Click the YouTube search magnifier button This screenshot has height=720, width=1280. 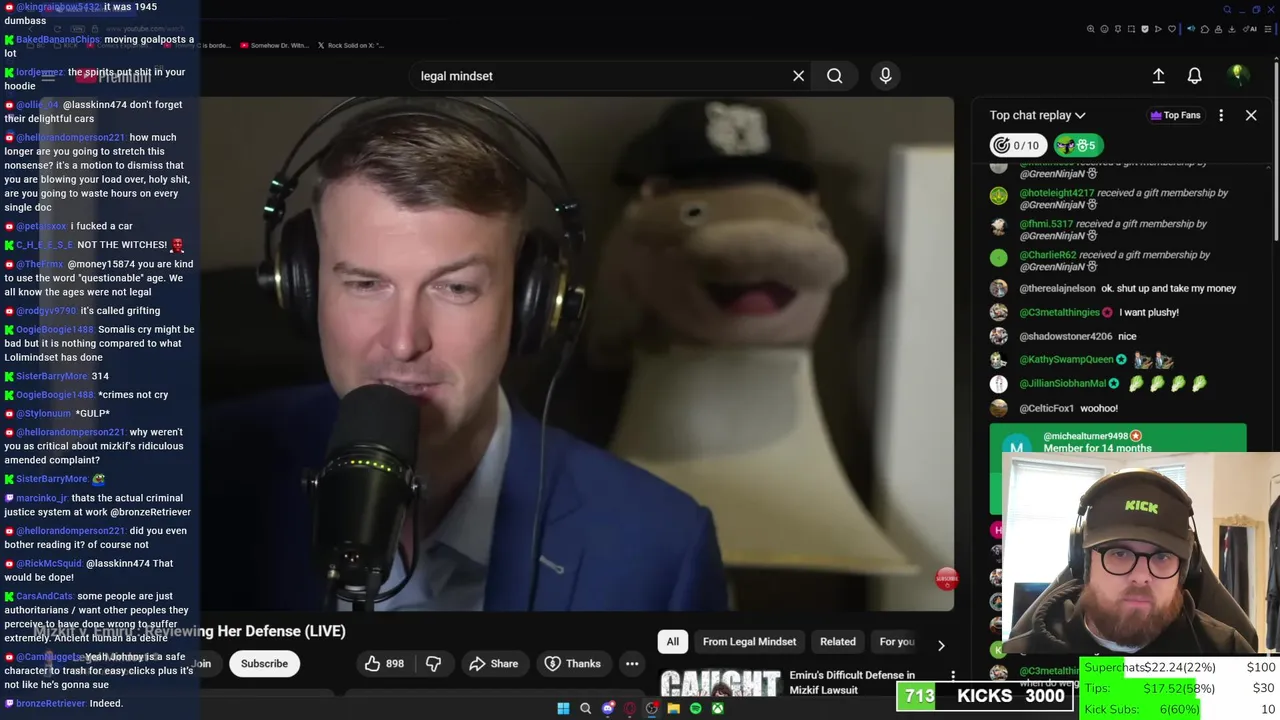834,76
